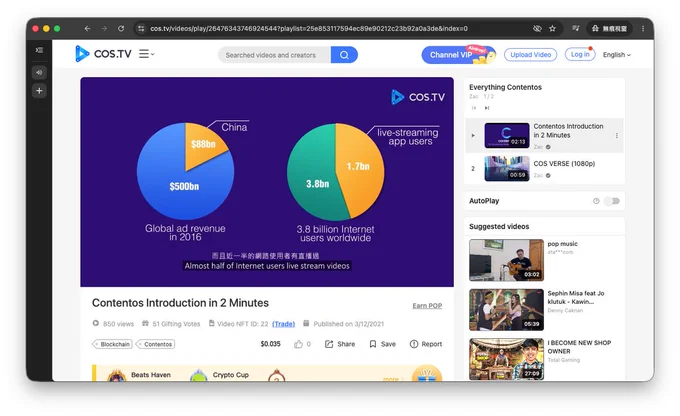This screenshot has width=680, height=416.
Task: Click the blue search magnifier button
Action: pyautogui.click(x=344, y=55)
